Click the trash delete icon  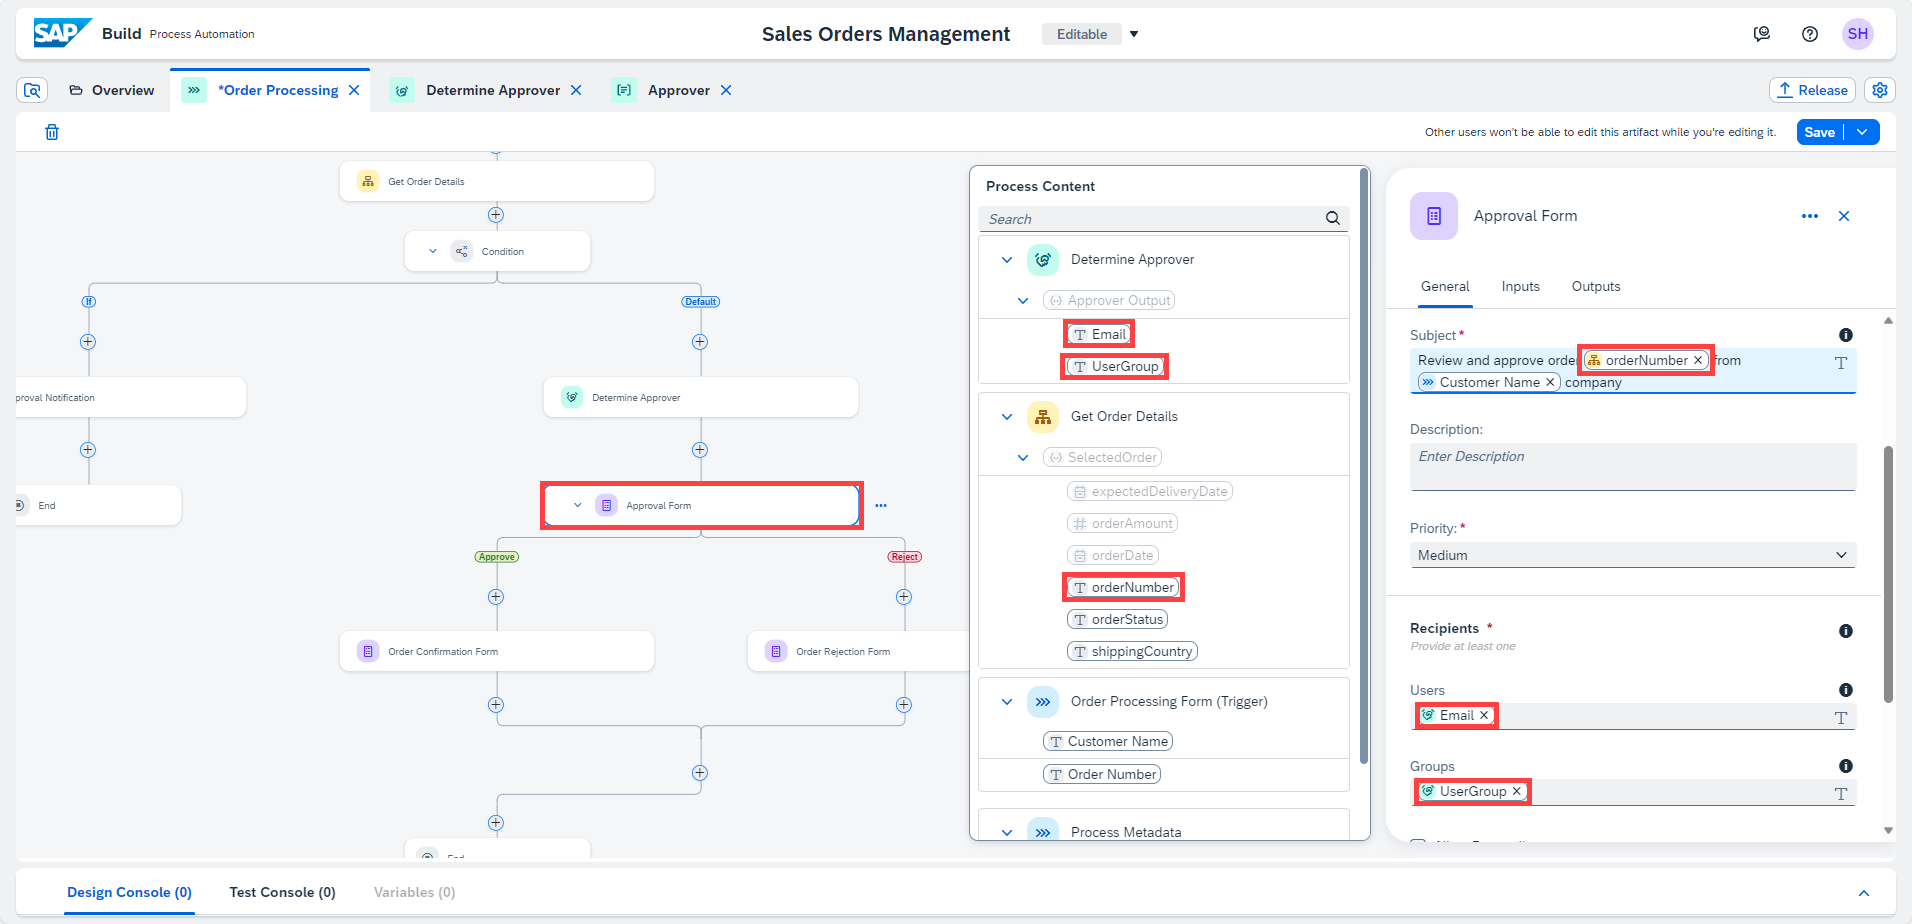coord(52,132)
